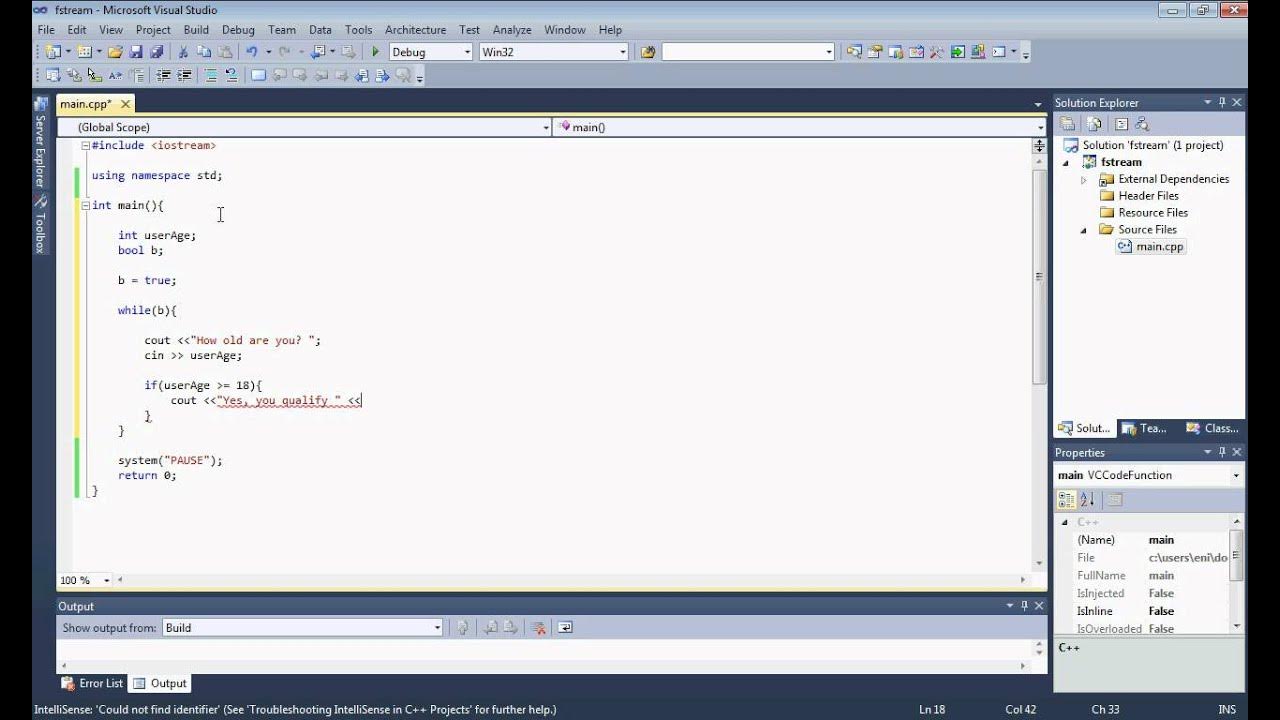Click the IsInline property row
Viewport: 1280px width, 720px height.
click(1149, 611)
